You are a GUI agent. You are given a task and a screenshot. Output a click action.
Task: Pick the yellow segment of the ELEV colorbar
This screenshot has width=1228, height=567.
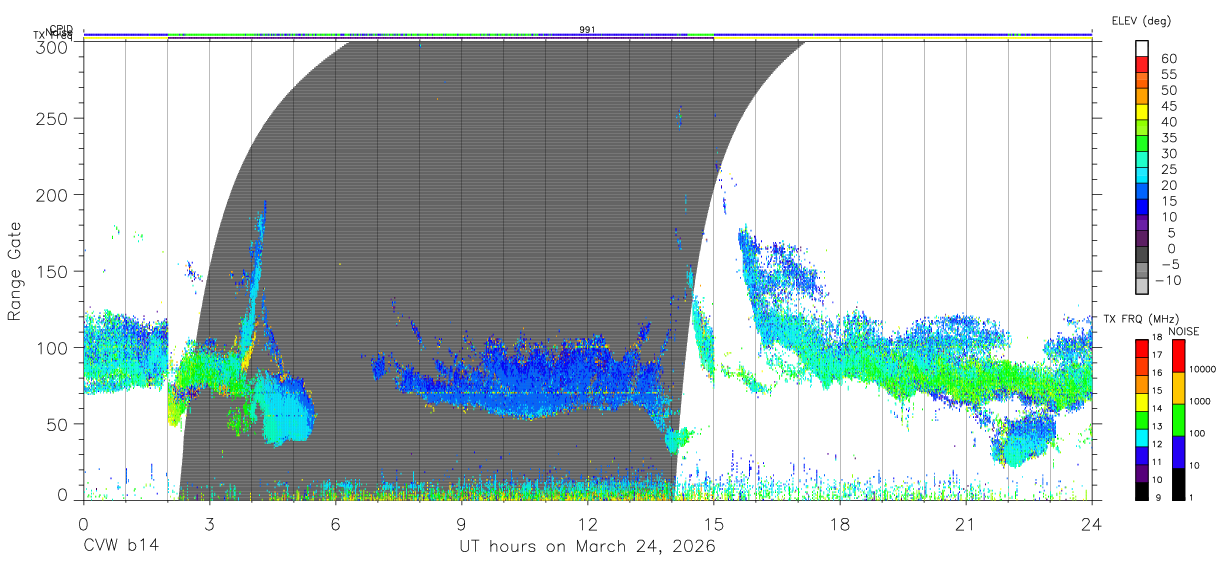click(x=1142, y=112)
